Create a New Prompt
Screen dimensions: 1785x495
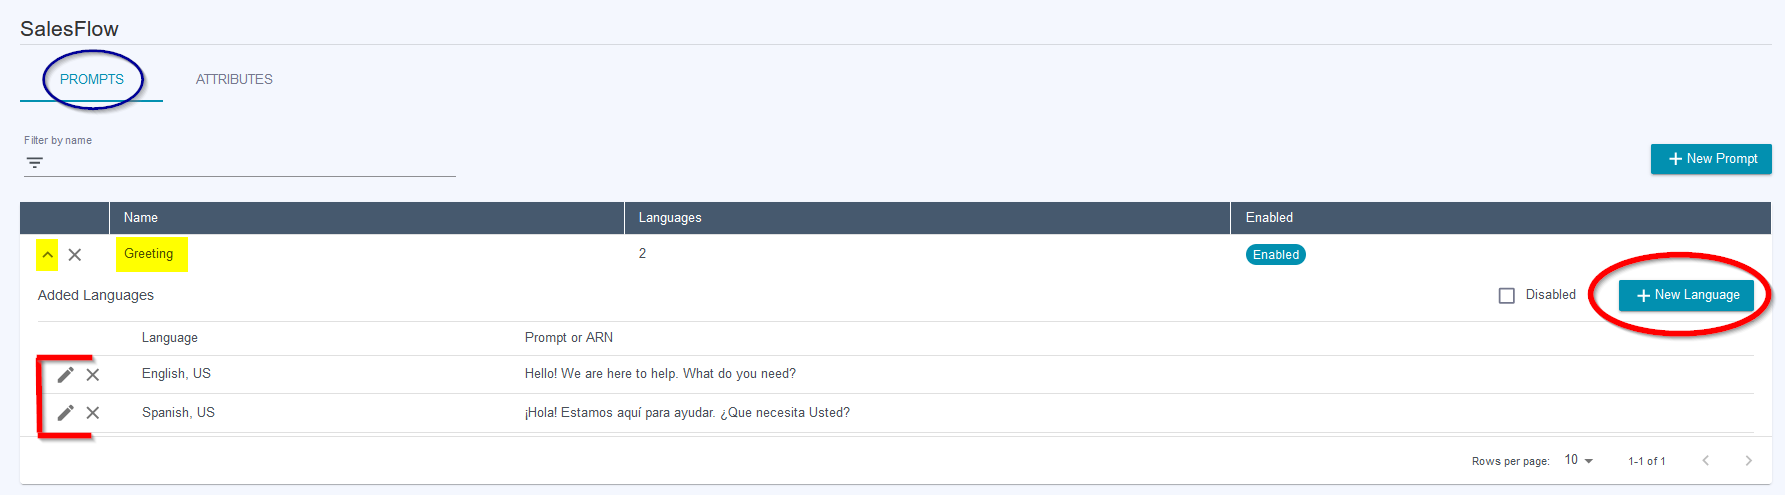click(x=1711, y=159)
